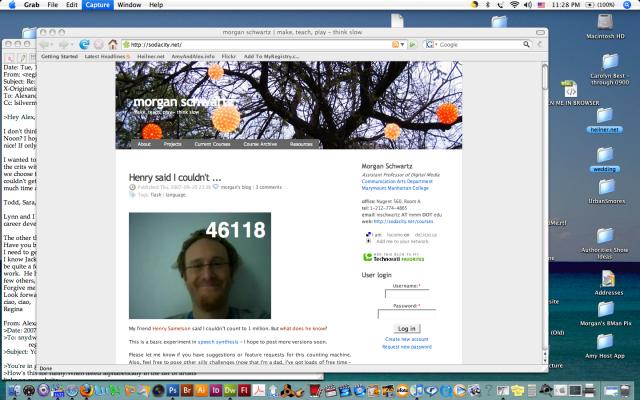640x400 pixels.
Task: Click the volume icon in menu bar
Action: point(528,4)
